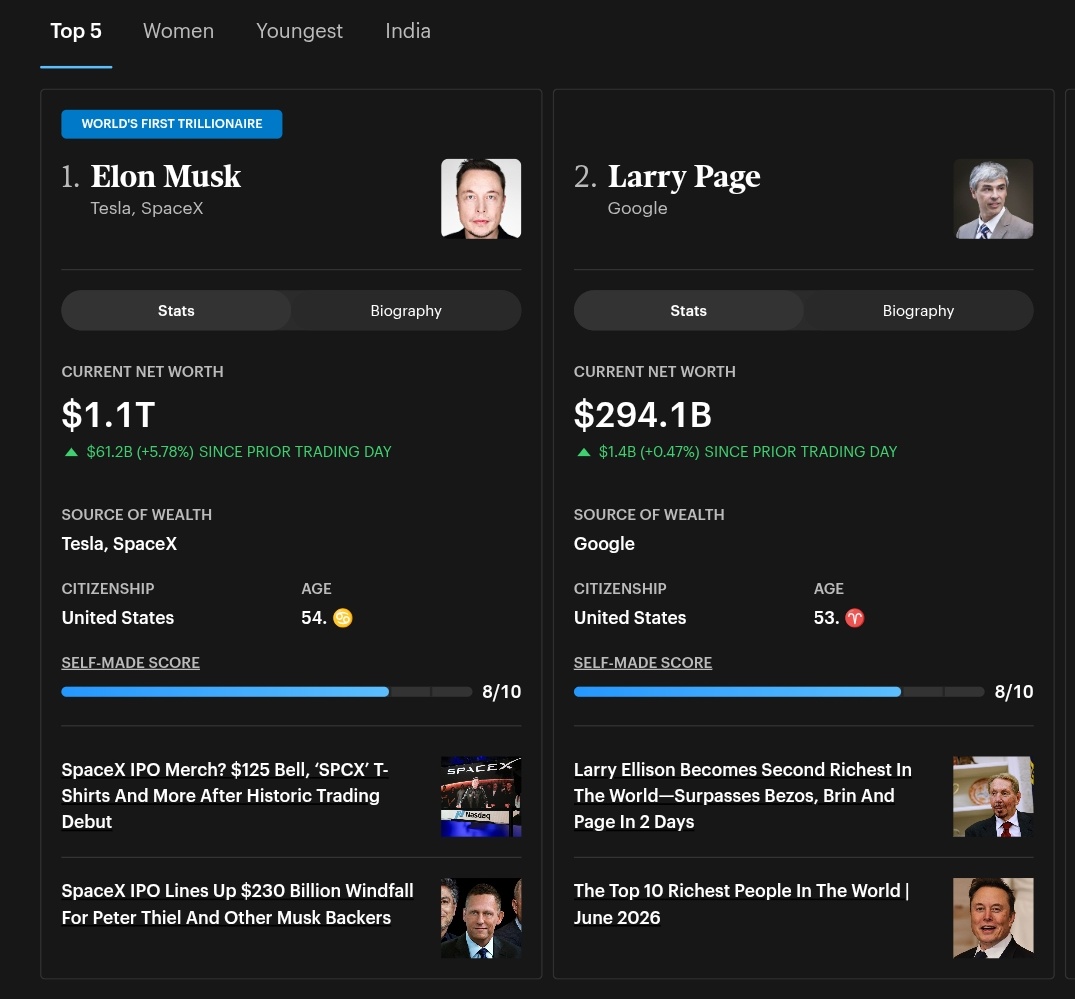Select Stats toggle in Elon Musk card
This screenshot has width=1075, height=999.
[176, 311]
